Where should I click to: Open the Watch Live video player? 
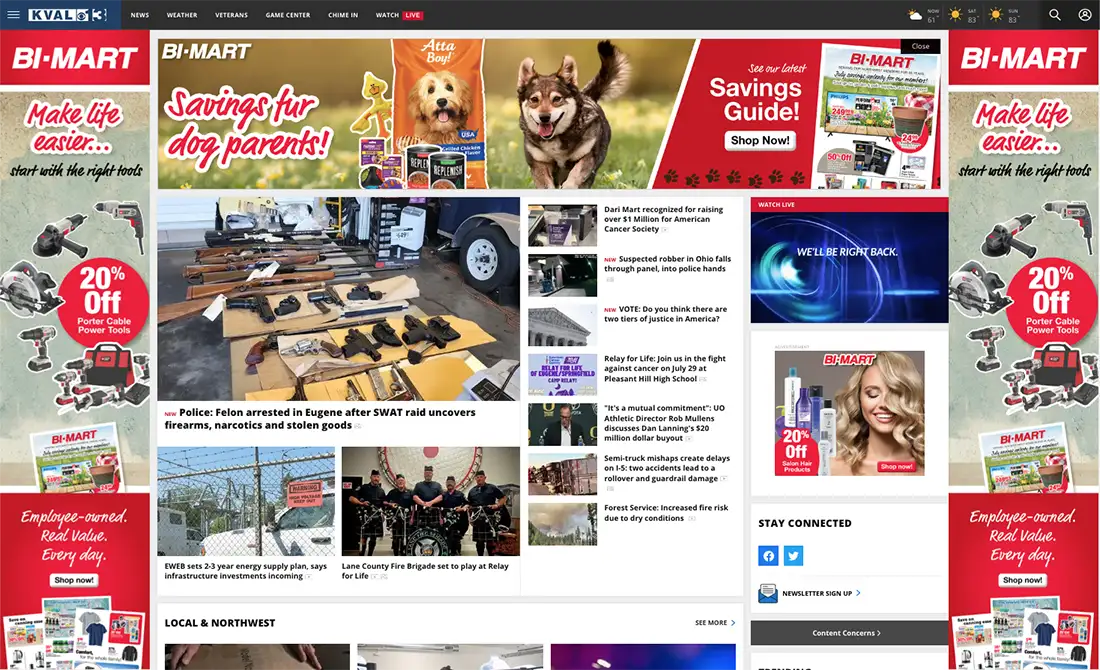click(849, 267)
